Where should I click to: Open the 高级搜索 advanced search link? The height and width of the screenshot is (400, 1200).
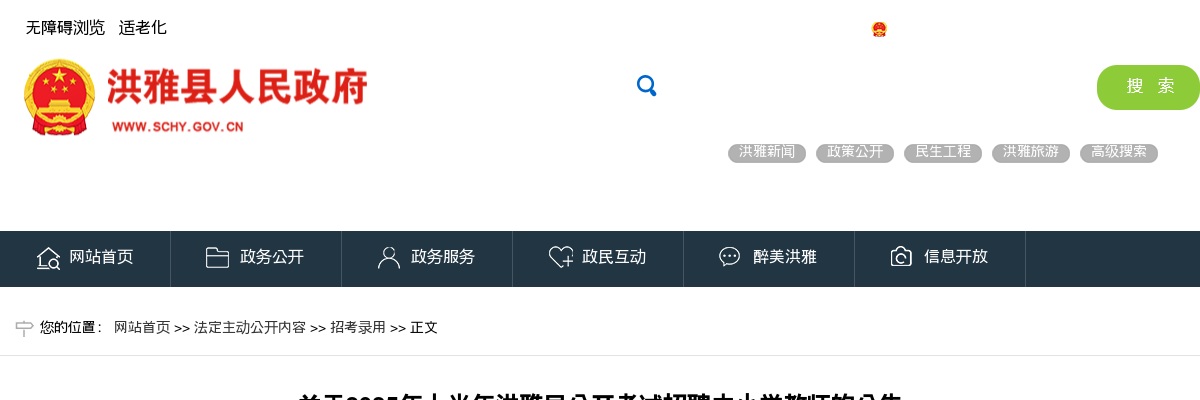[x=1119, y=152]
